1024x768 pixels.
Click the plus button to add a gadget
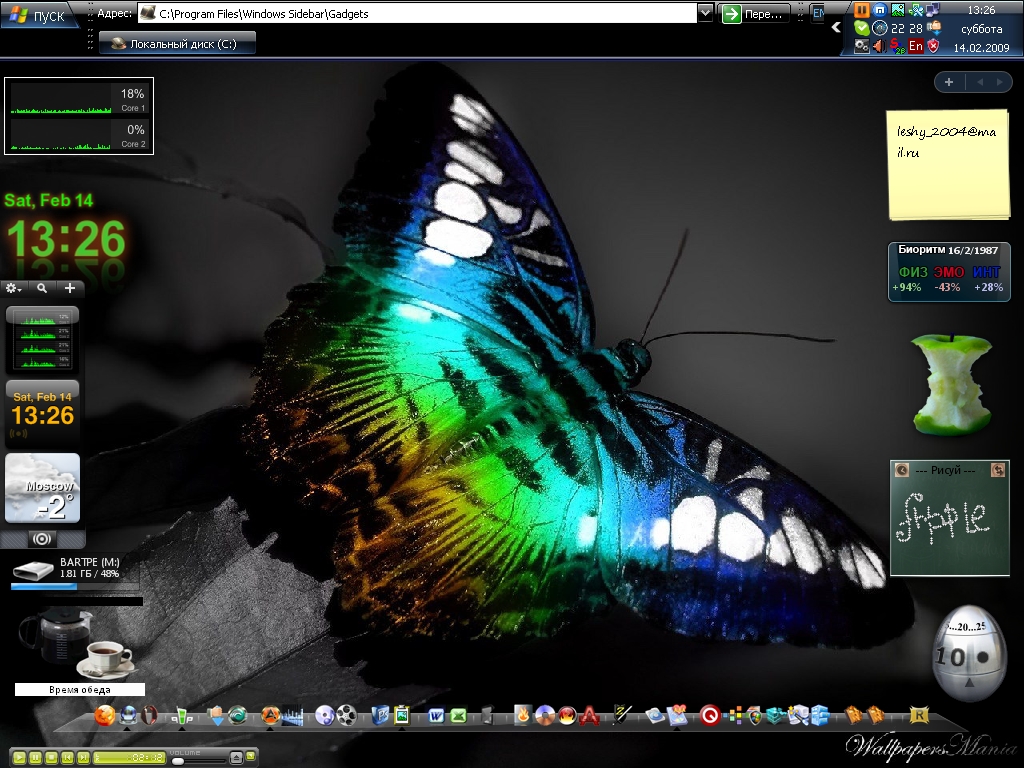(x=70, y=288)
